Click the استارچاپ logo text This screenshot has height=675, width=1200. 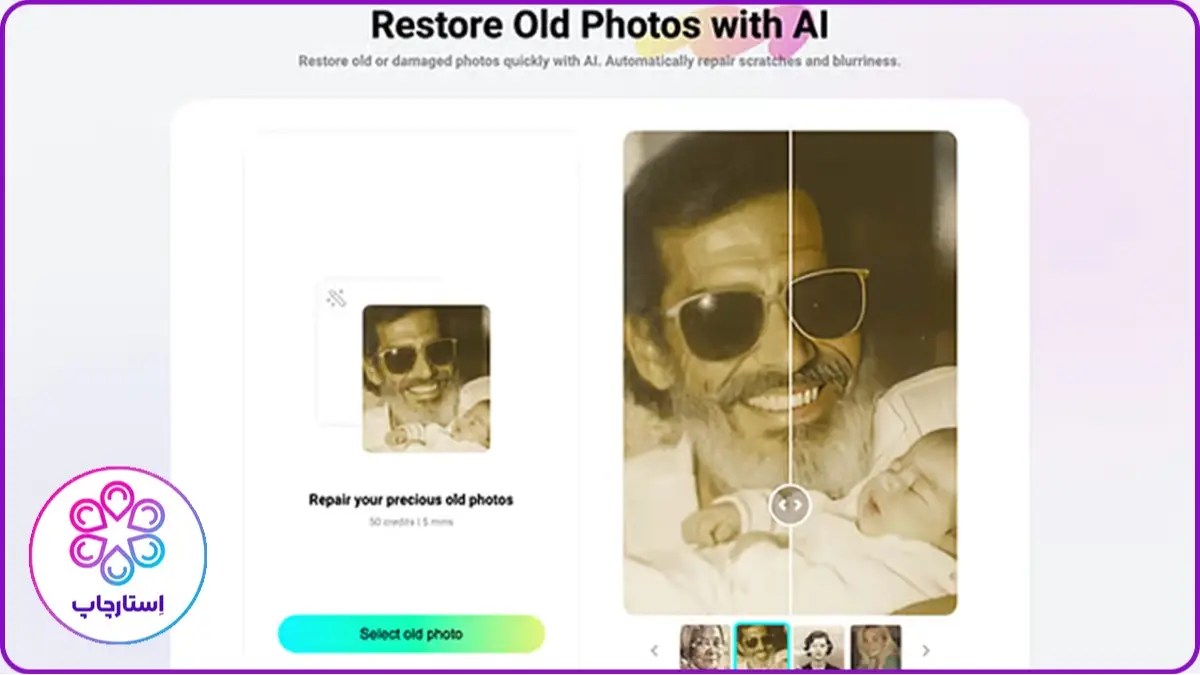point(118,605)
